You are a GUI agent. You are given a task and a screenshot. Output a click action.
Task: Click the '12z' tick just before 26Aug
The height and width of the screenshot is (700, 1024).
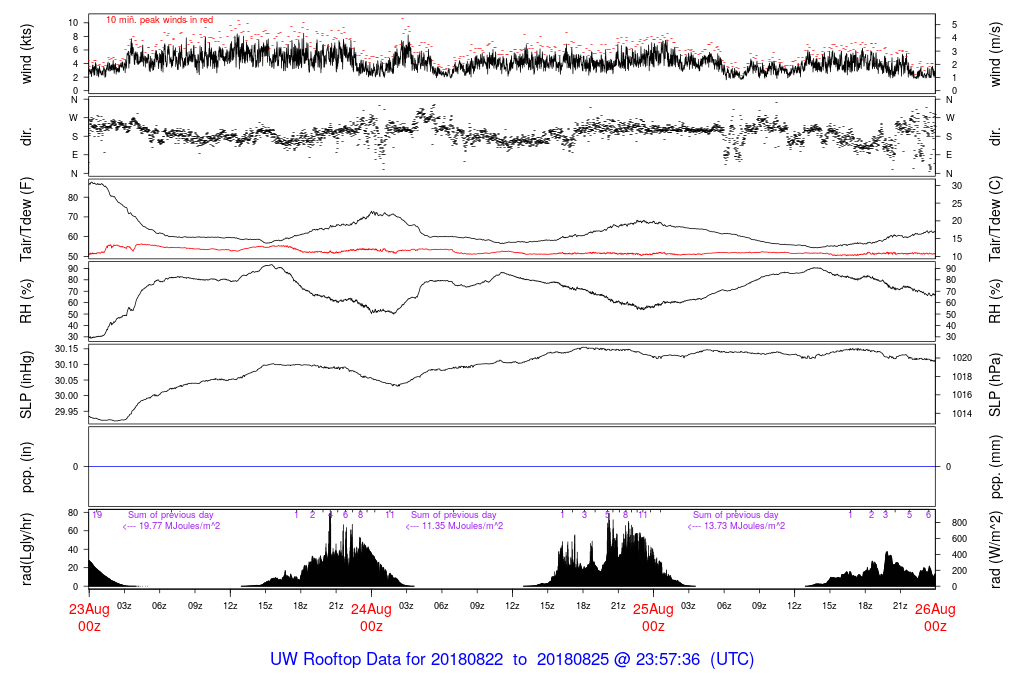794,606
